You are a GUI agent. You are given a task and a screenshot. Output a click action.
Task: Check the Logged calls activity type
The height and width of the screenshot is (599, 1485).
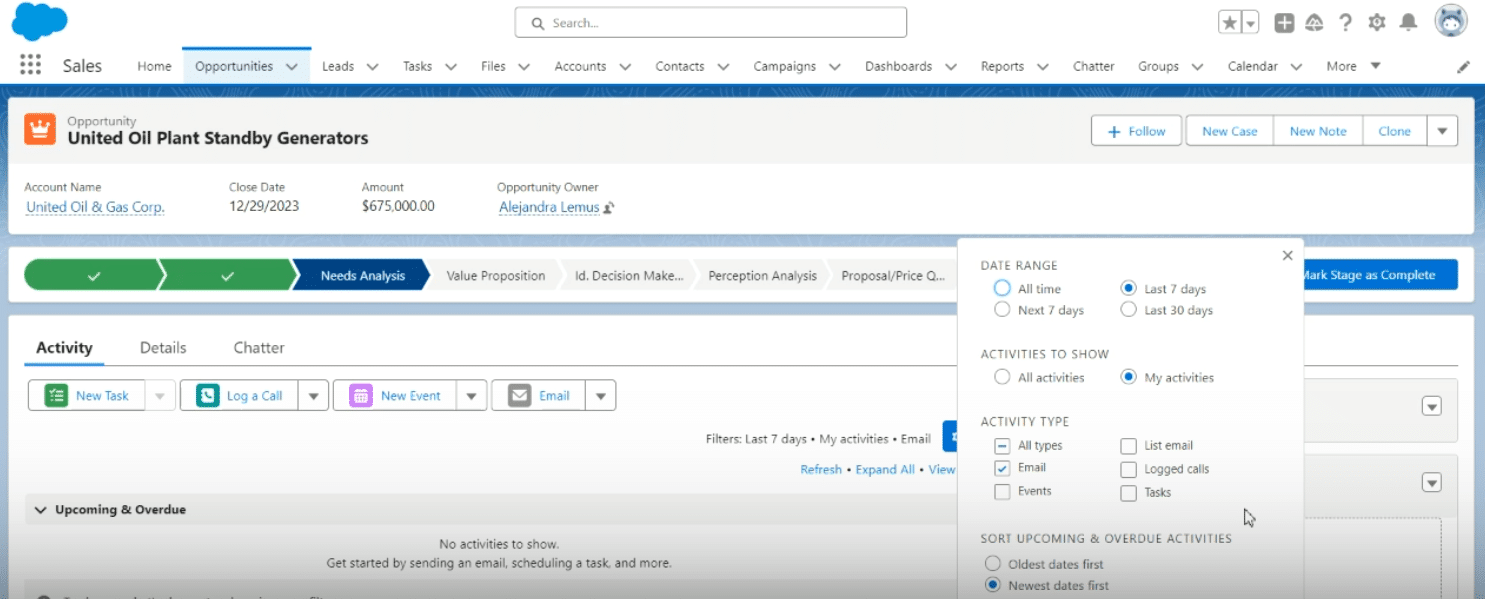[1128, 469]
